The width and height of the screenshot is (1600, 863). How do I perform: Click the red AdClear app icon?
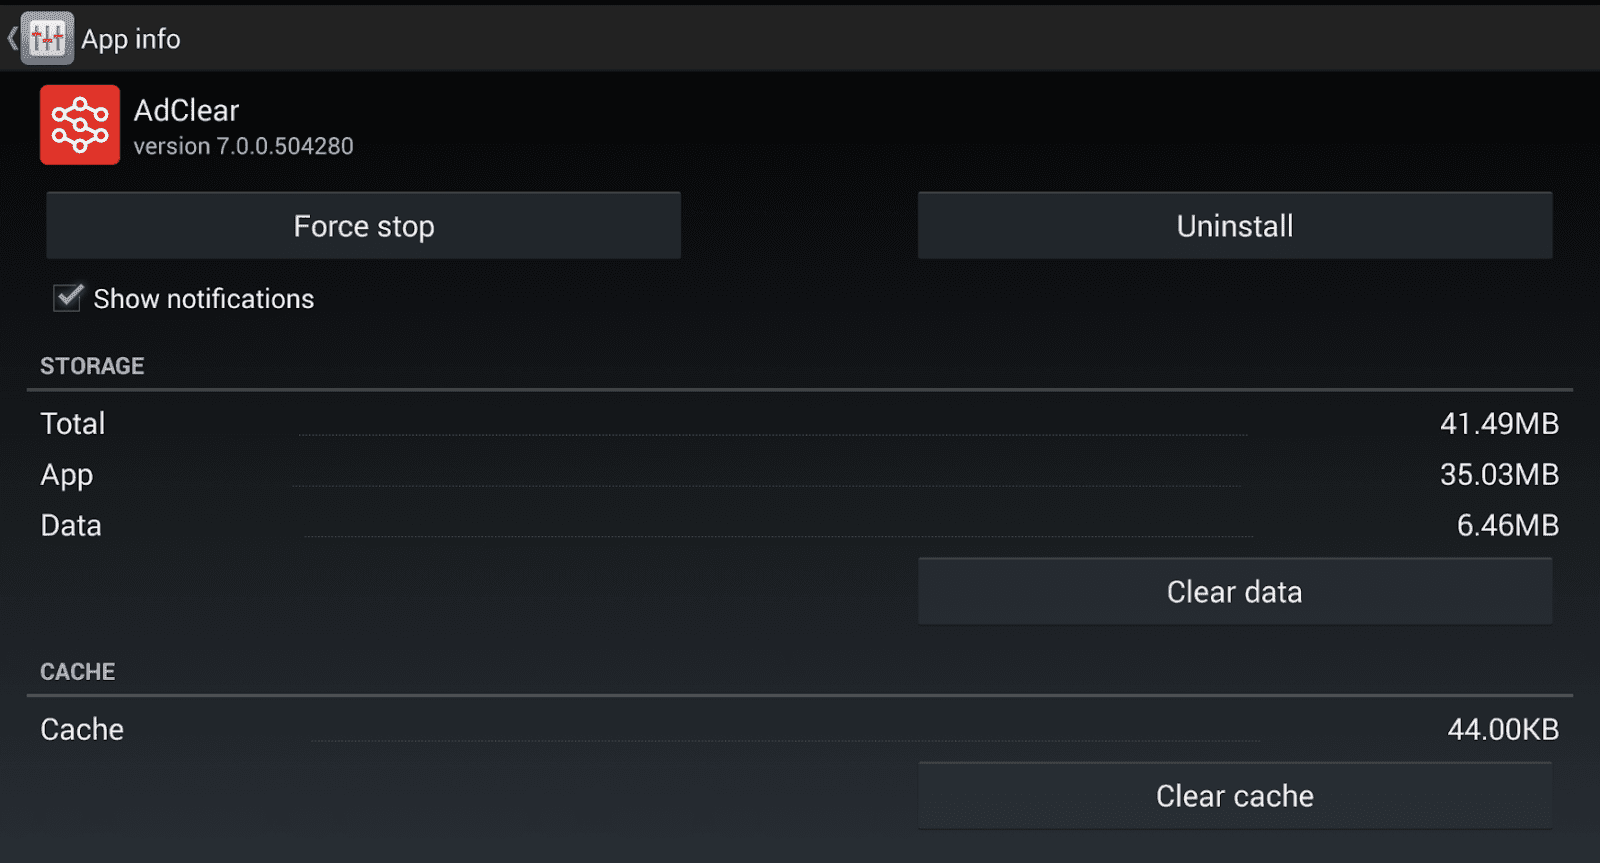click(x=80, y=125)
